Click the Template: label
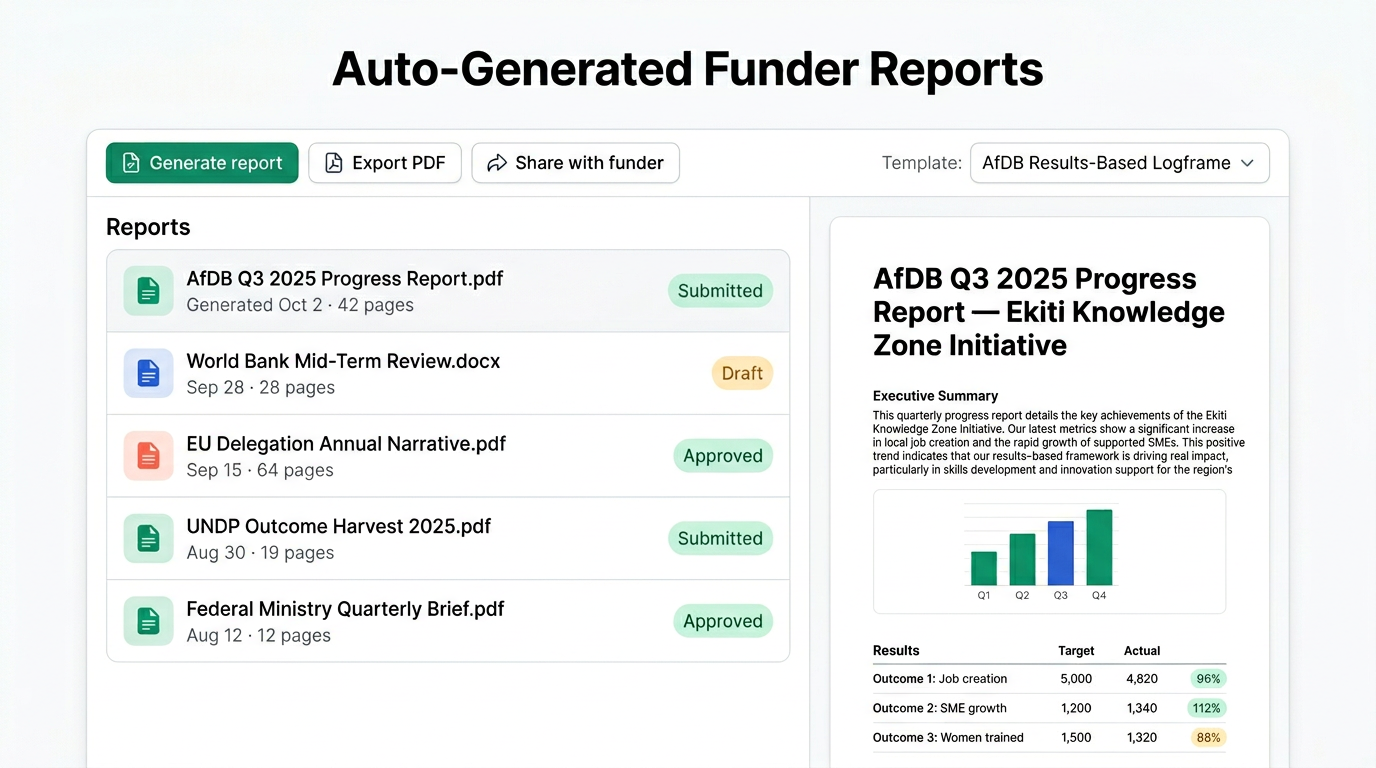This screenshot has width=1376, height=768. point(922,163)
